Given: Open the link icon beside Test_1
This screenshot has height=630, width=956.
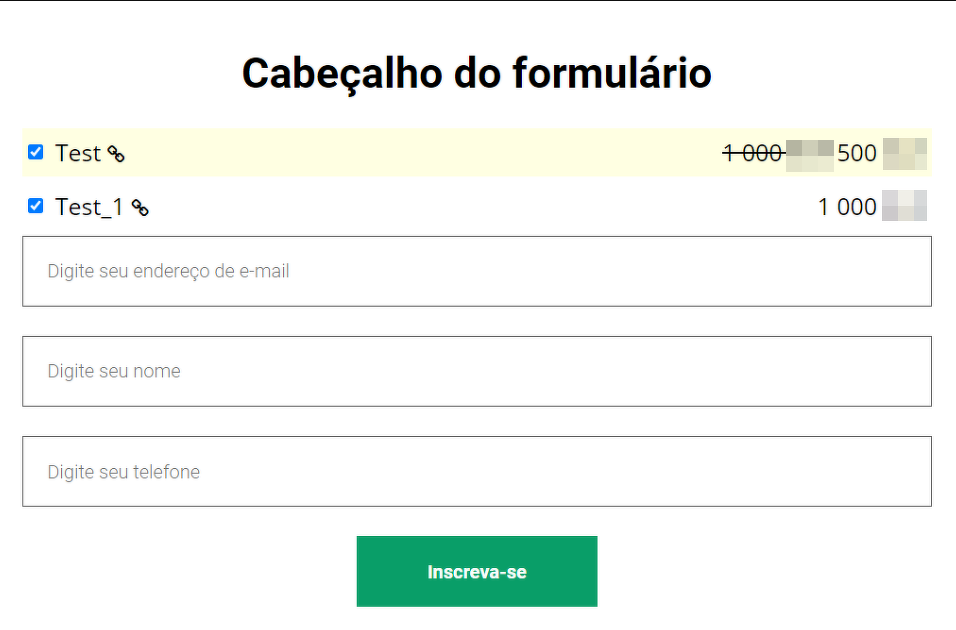Looking at the screenshot, I should coord(140,208).
